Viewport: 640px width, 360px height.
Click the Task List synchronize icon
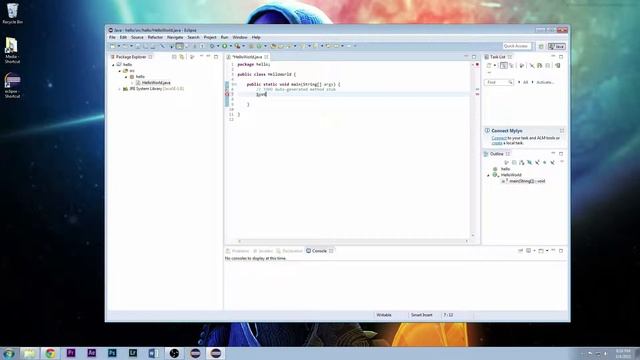tap(540, 65)
